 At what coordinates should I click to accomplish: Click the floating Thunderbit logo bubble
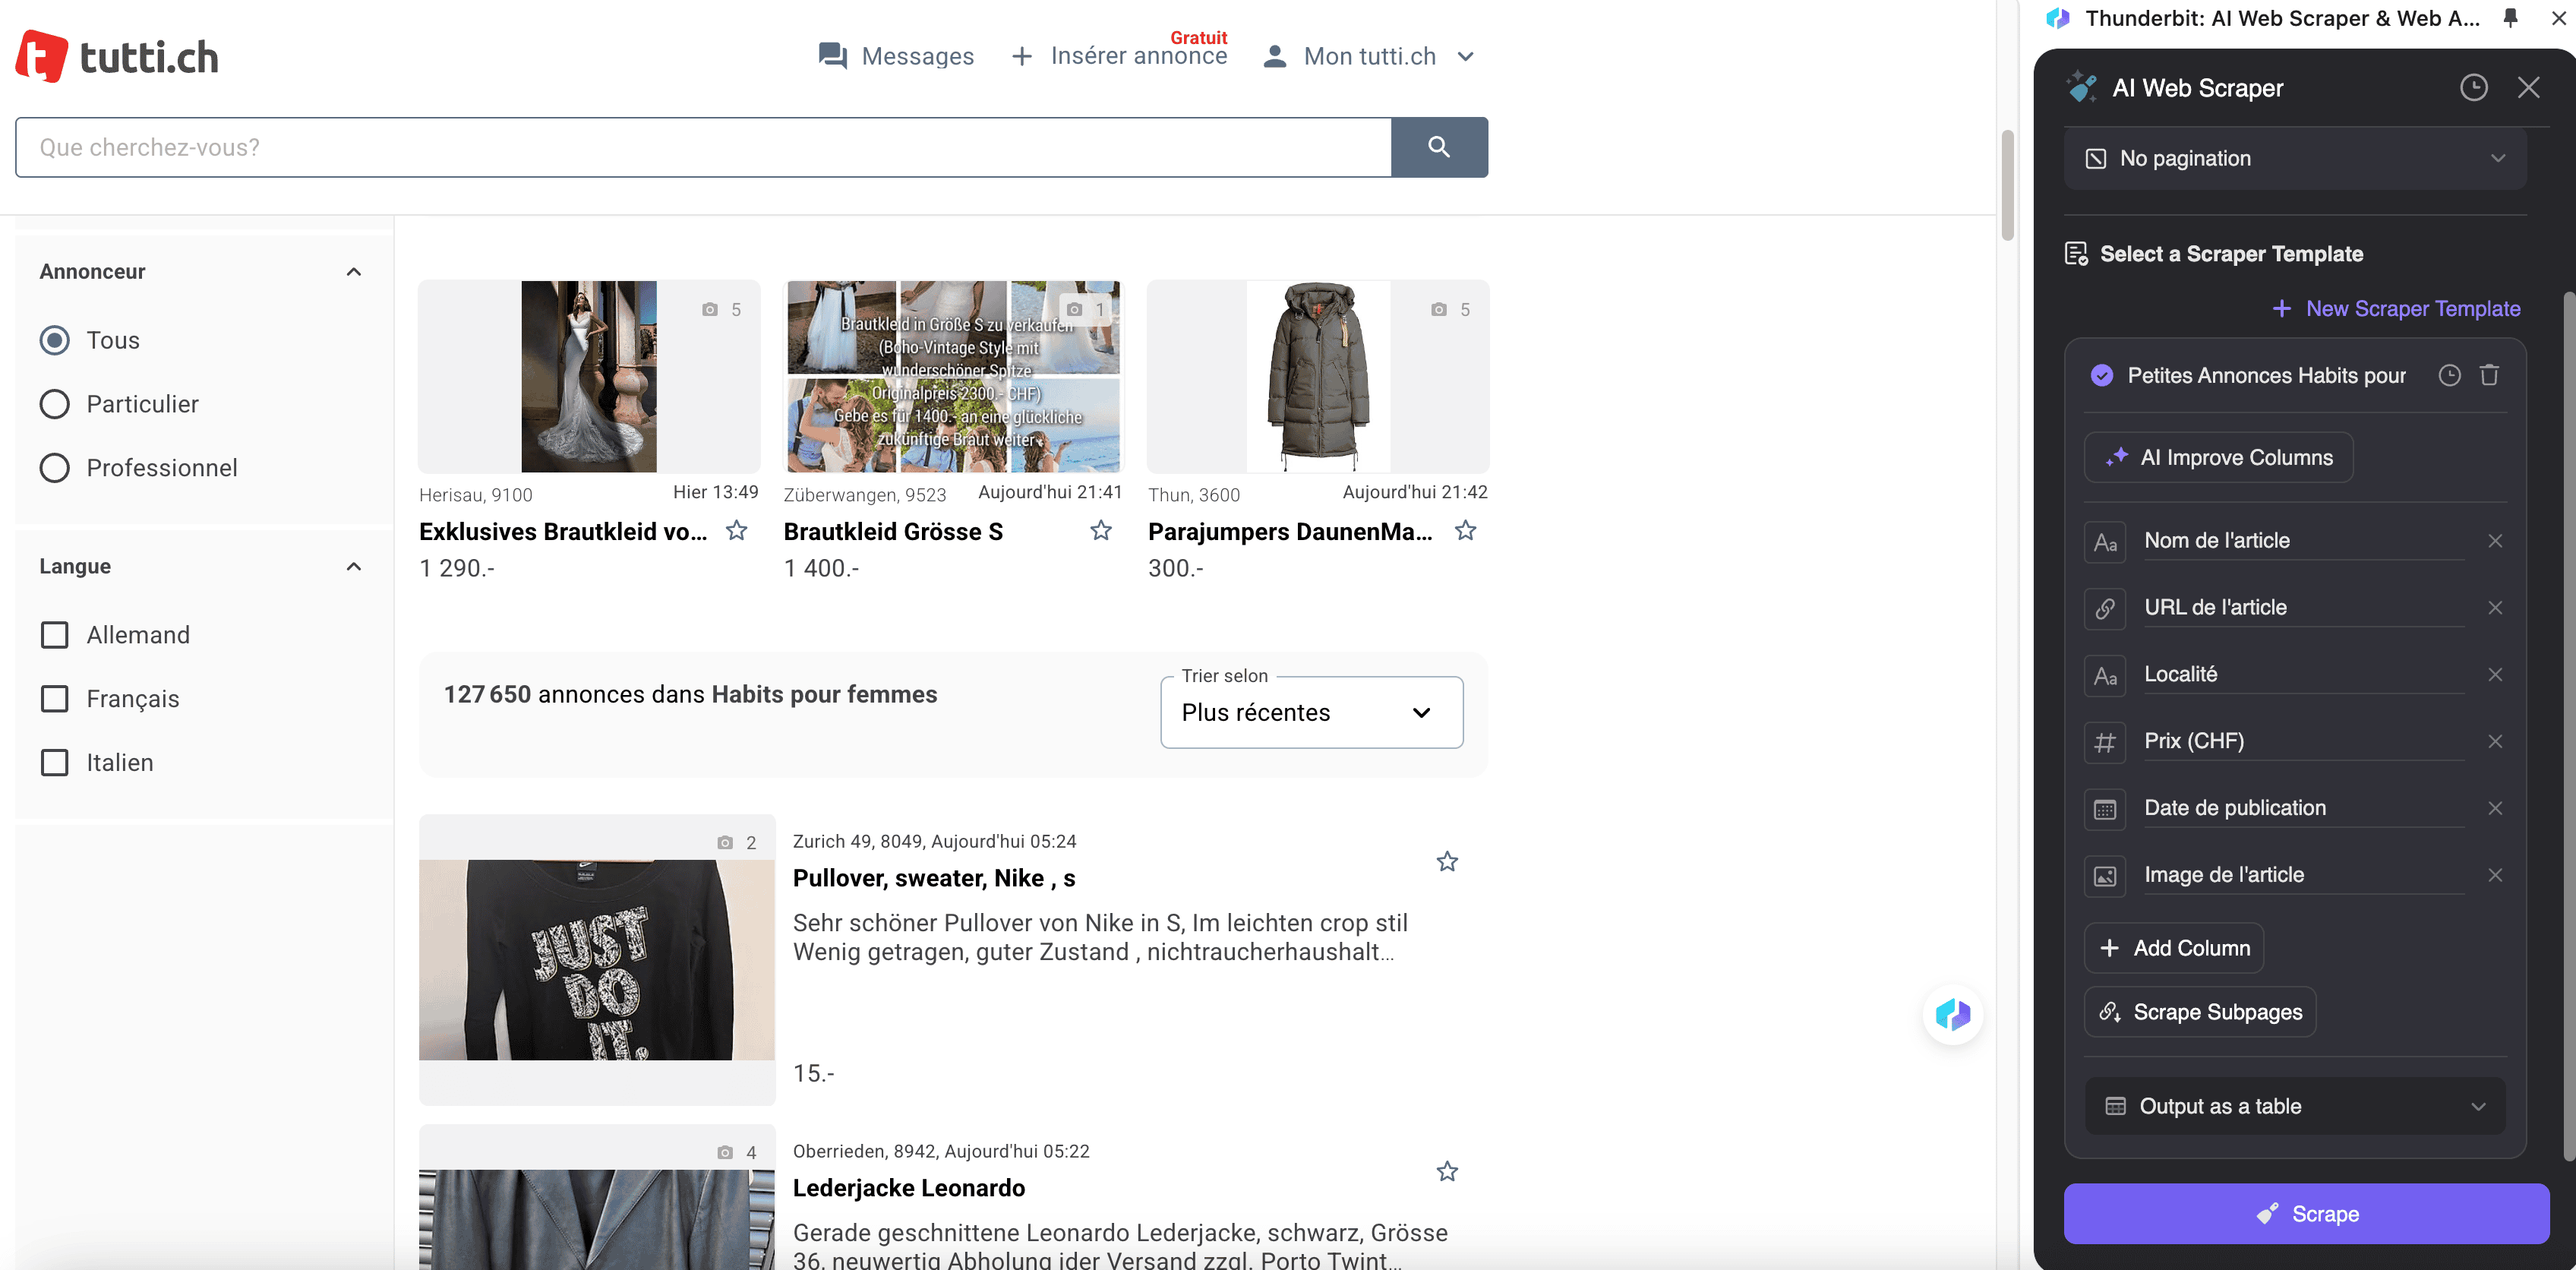1952,1015
